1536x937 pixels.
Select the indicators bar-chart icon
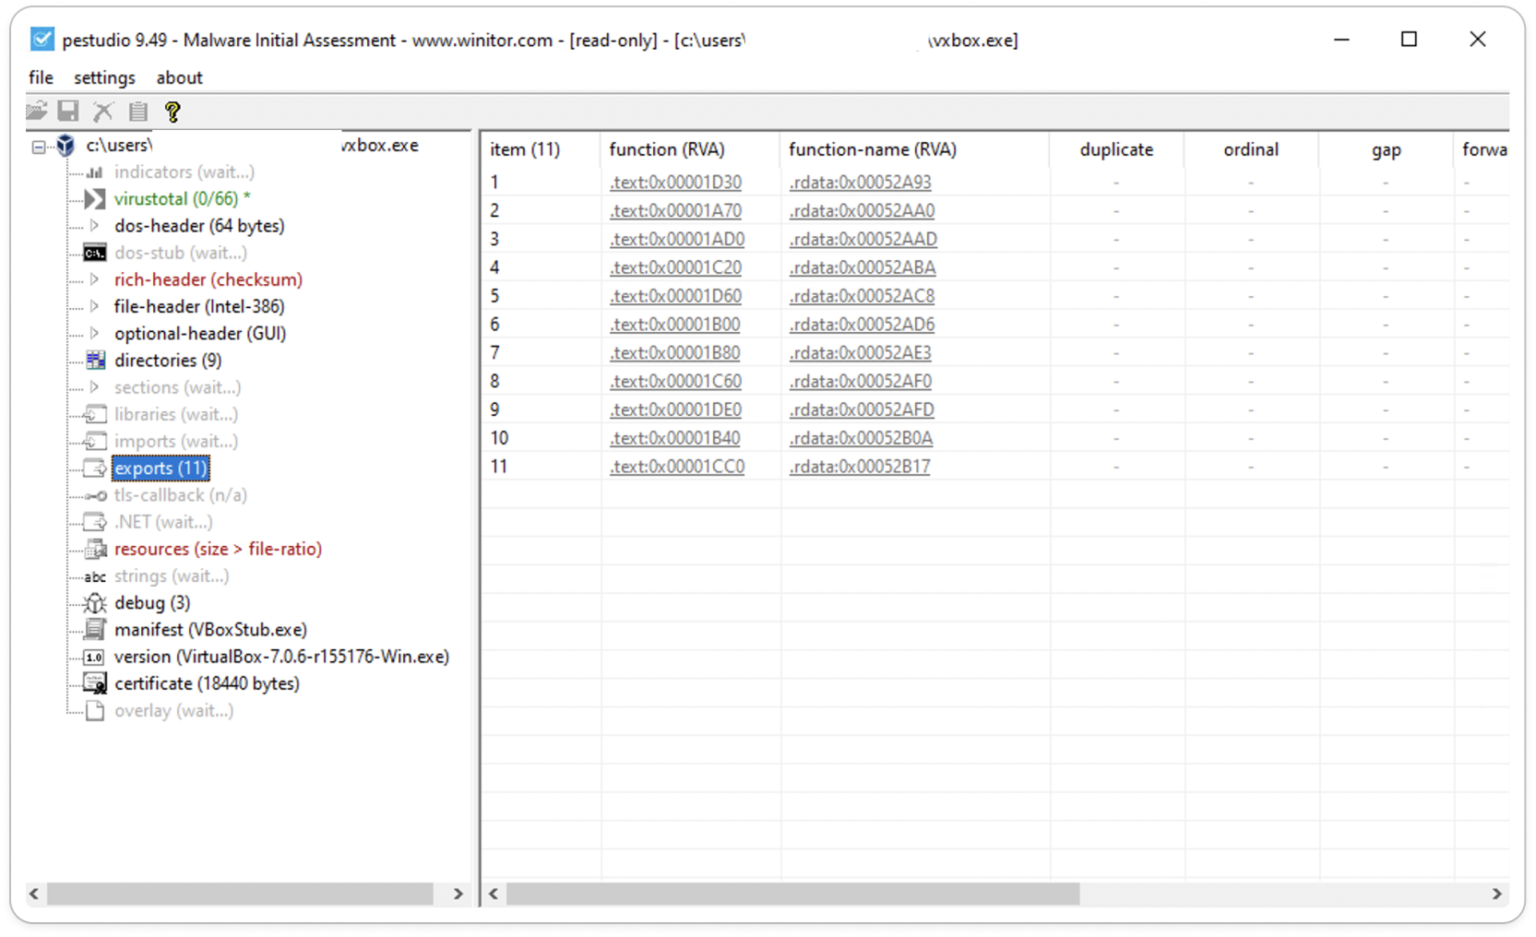(93, 171)
